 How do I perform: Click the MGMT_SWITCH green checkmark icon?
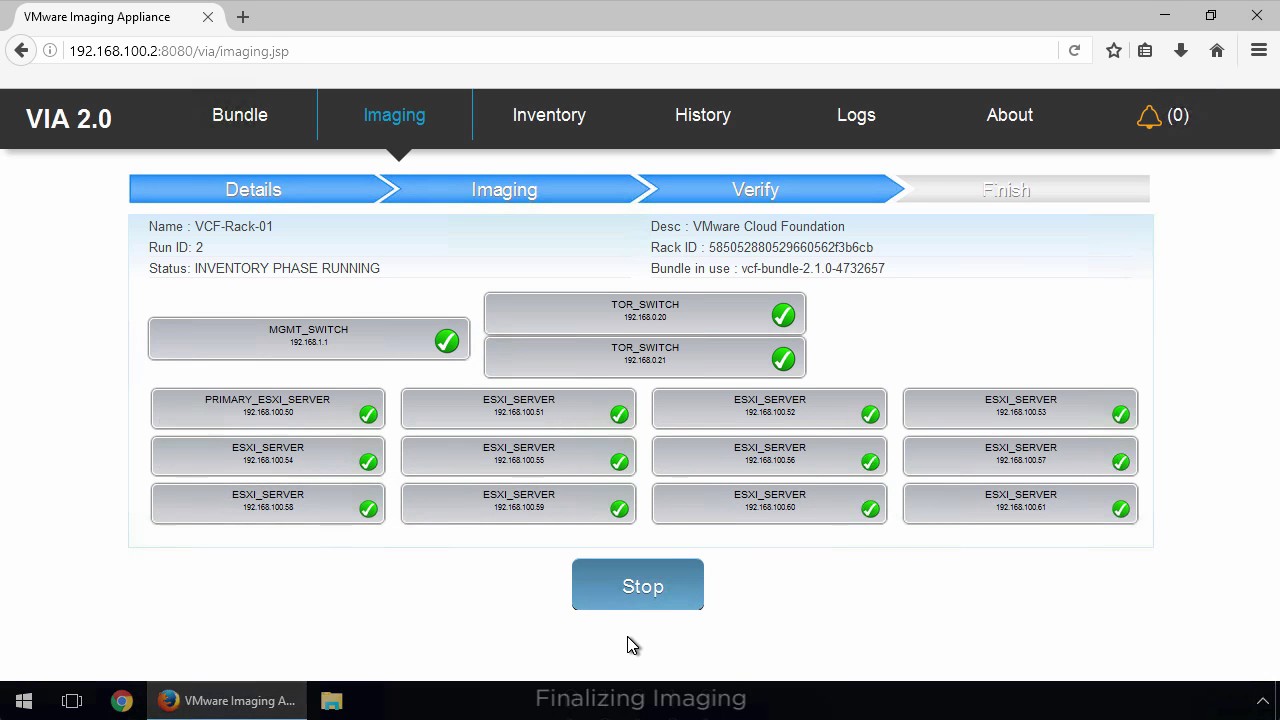pos(447,341)
